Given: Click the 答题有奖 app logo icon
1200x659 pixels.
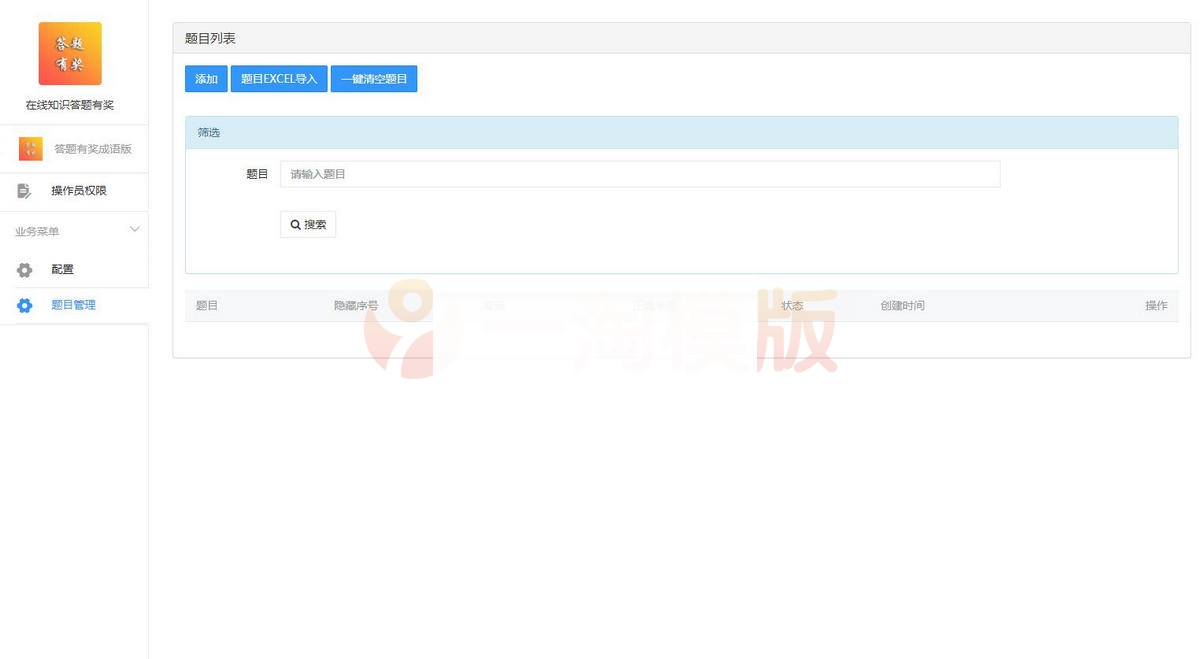Looking at the screenshot, I should [67, 53].
